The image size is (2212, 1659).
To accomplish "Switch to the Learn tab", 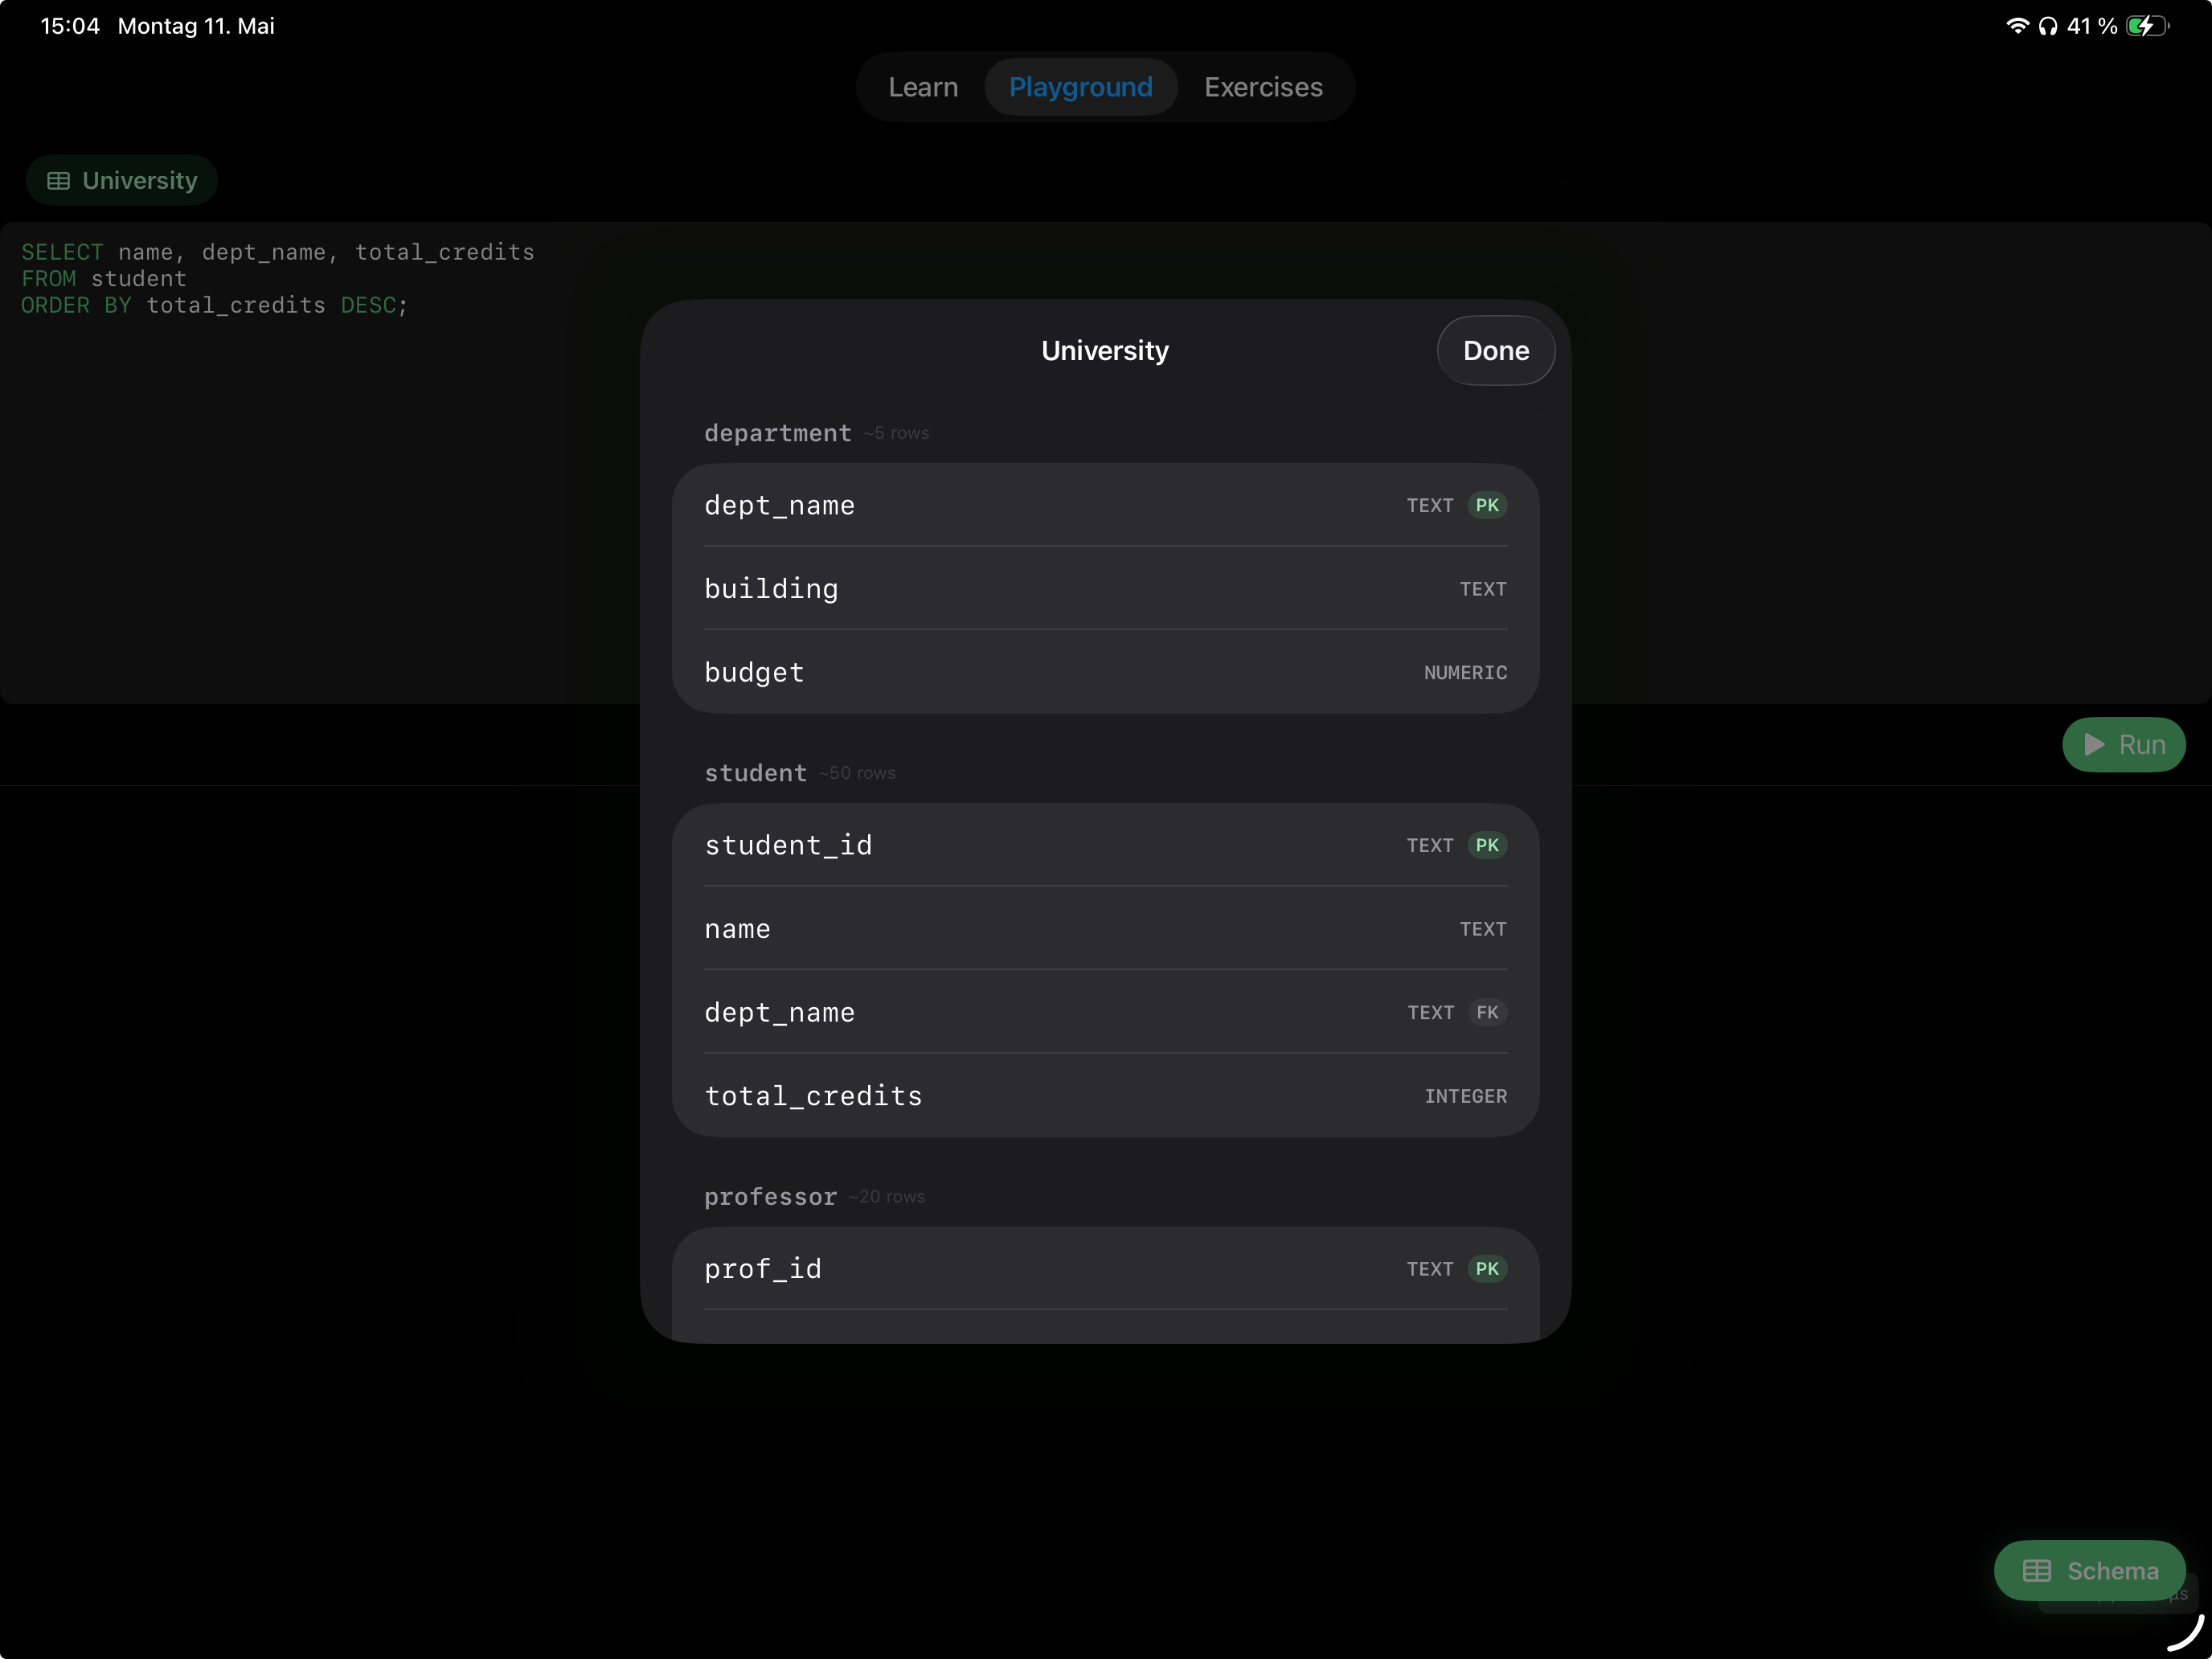I will (x=922, y=87).
